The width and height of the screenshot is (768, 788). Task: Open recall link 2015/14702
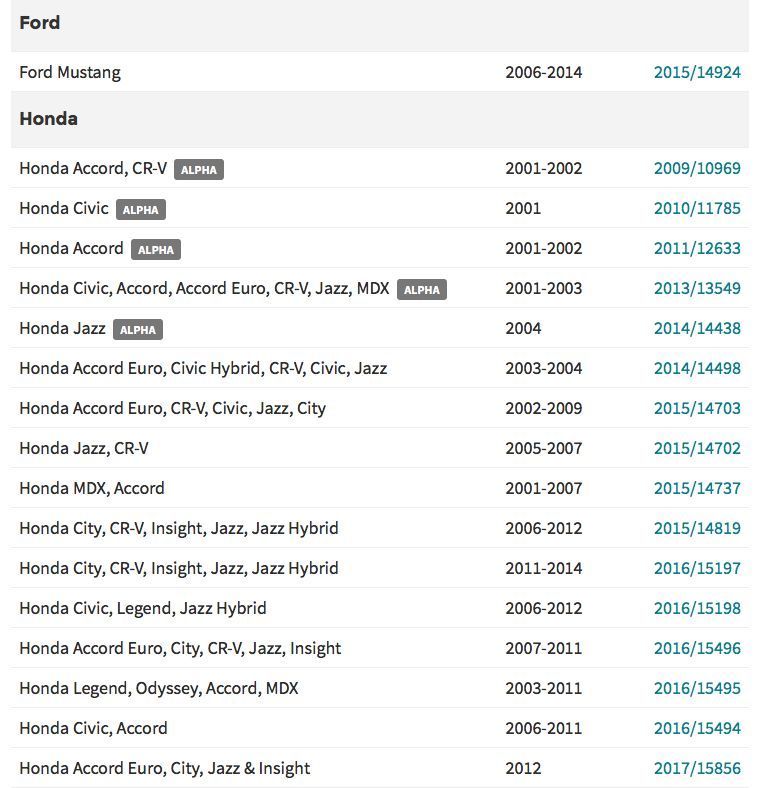(x=697, y=448)
